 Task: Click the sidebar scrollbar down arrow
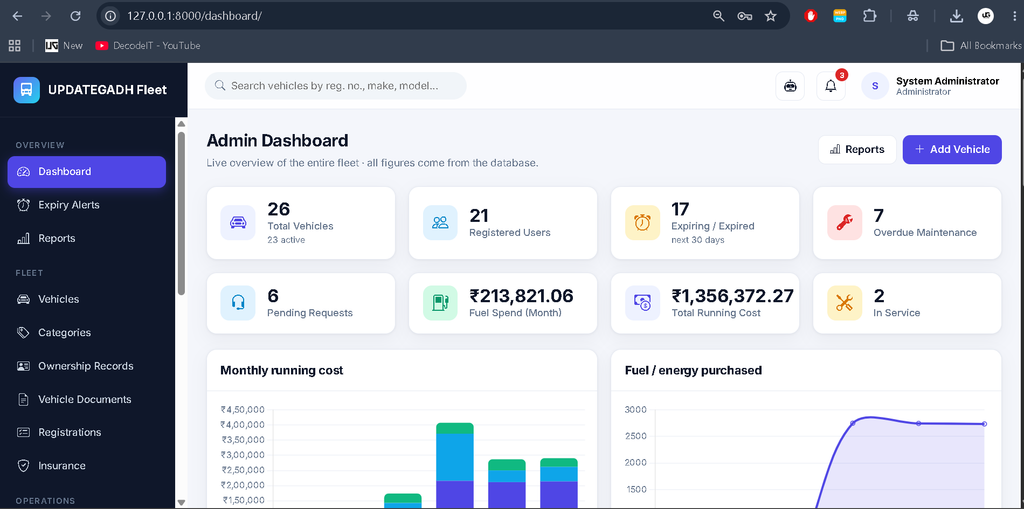pyautogui.click(x=181, y=502)
